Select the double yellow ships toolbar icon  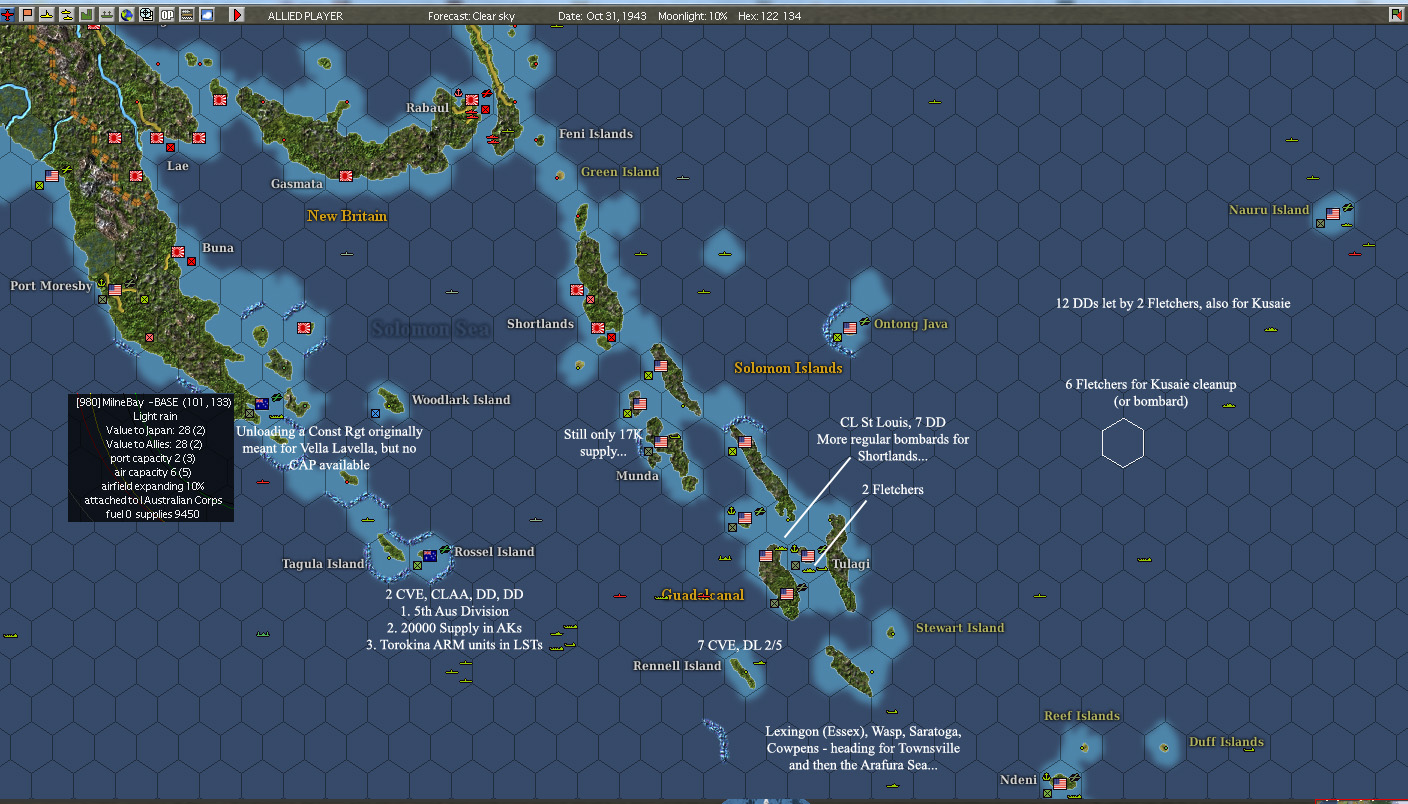point(67,15)
